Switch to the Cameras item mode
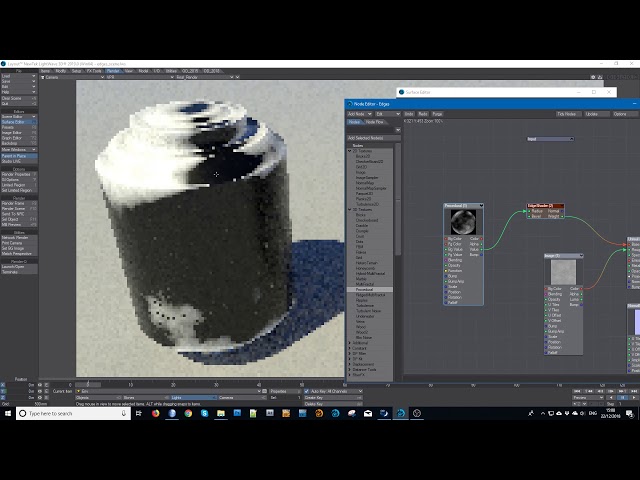 pos(240,398)
